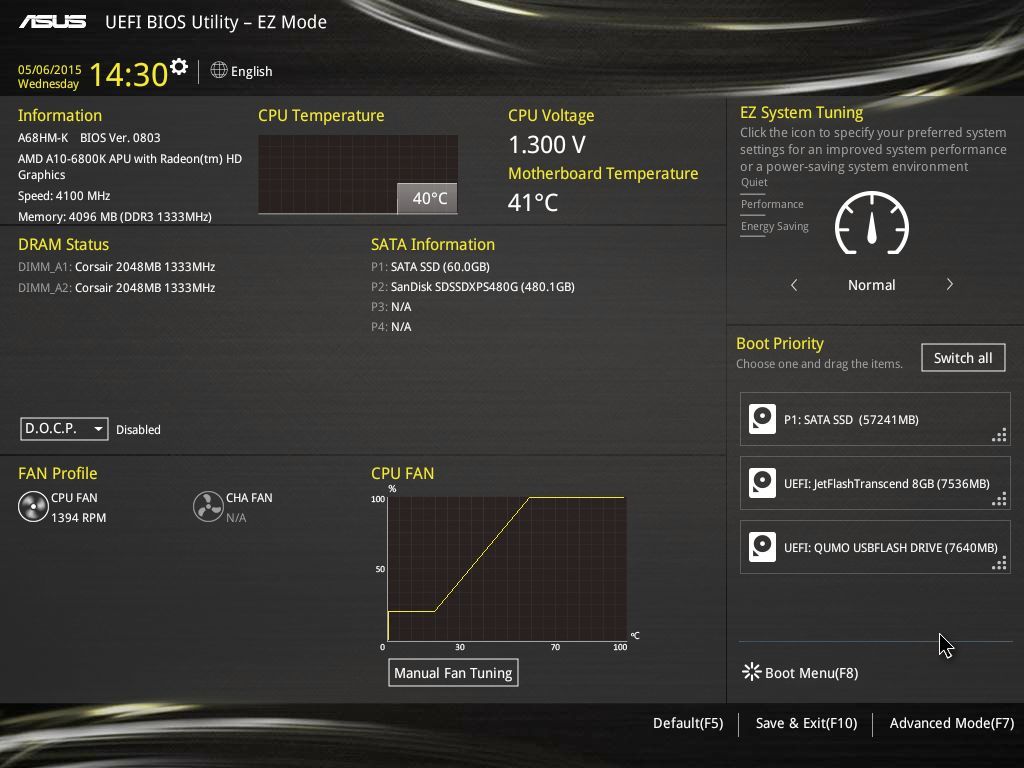This screenshot has height=768, width=1024.
Task: Switch to next tuning mode with right arrow
Action: [950, 285]
